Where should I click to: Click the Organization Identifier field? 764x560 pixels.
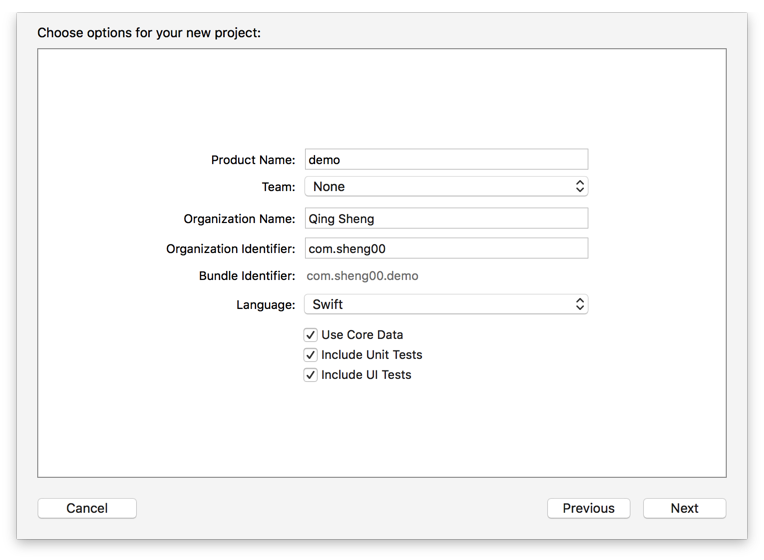[x=446, y=248]
